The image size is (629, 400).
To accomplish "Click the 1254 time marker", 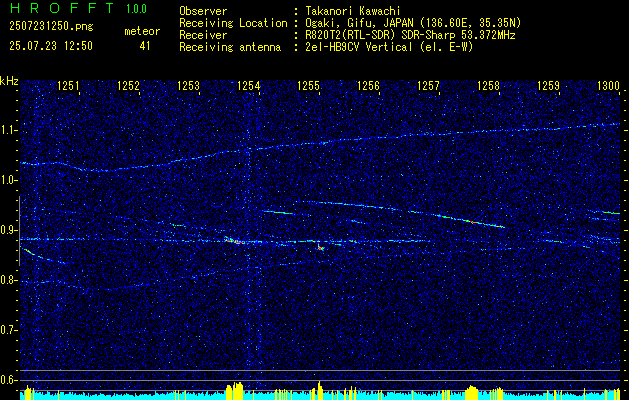I will [248, 85].
